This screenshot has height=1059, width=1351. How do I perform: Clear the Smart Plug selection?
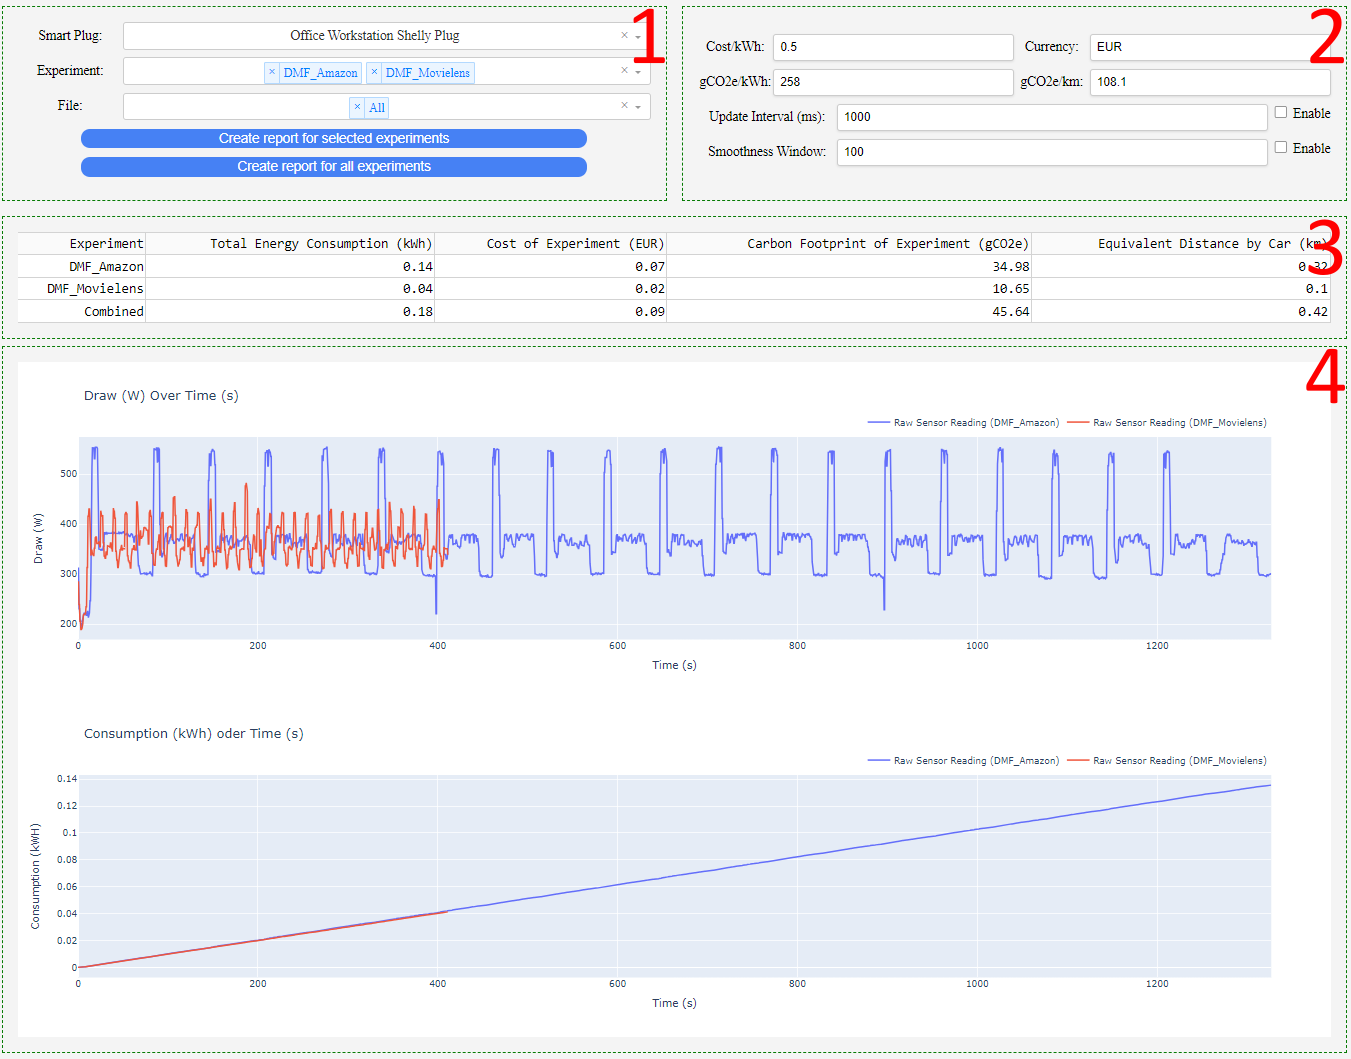click(624, 36)
